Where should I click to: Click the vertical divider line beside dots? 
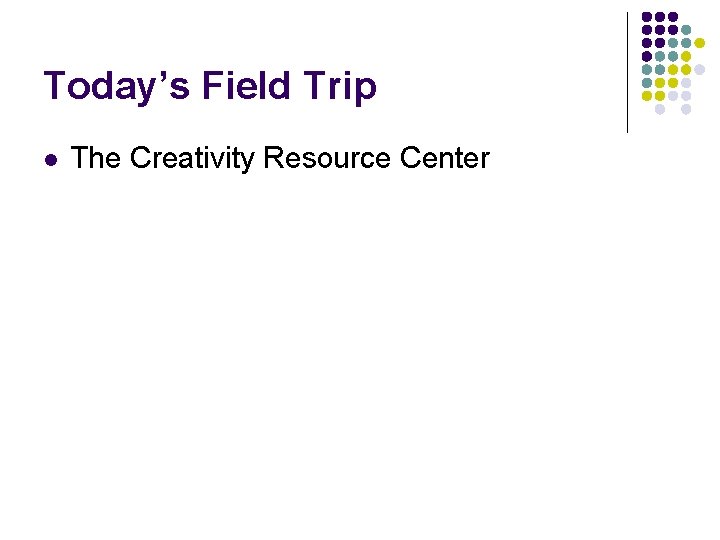tap(627, 73)
